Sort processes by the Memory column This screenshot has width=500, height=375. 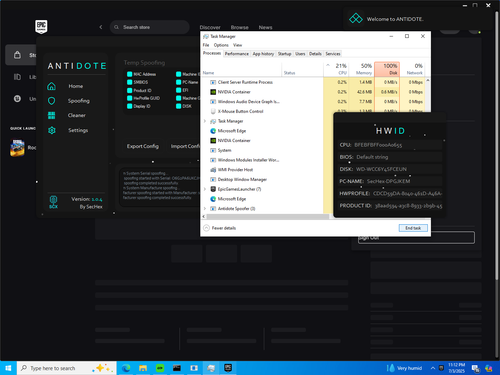pos(361,69)
